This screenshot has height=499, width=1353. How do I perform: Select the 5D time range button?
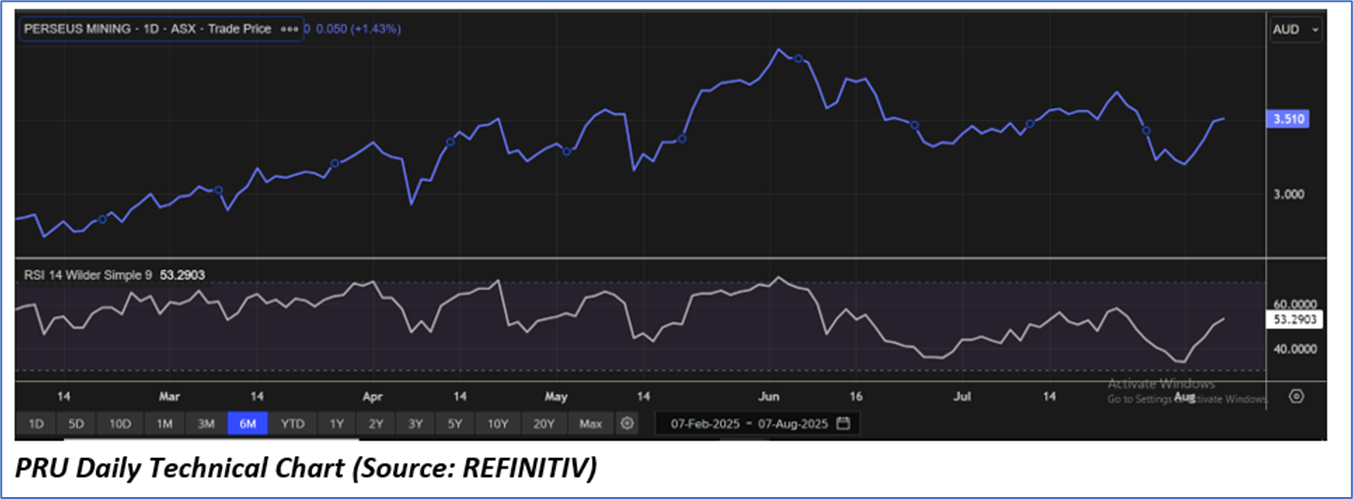coord(77,424)
